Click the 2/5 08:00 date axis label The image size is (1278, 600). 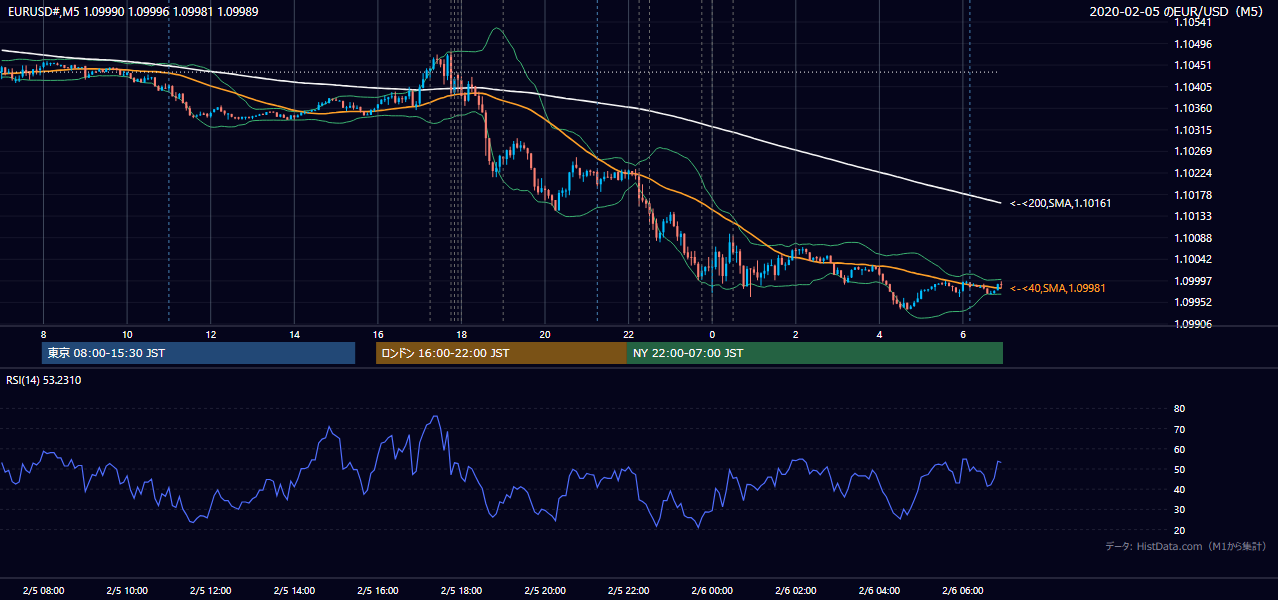43,590
